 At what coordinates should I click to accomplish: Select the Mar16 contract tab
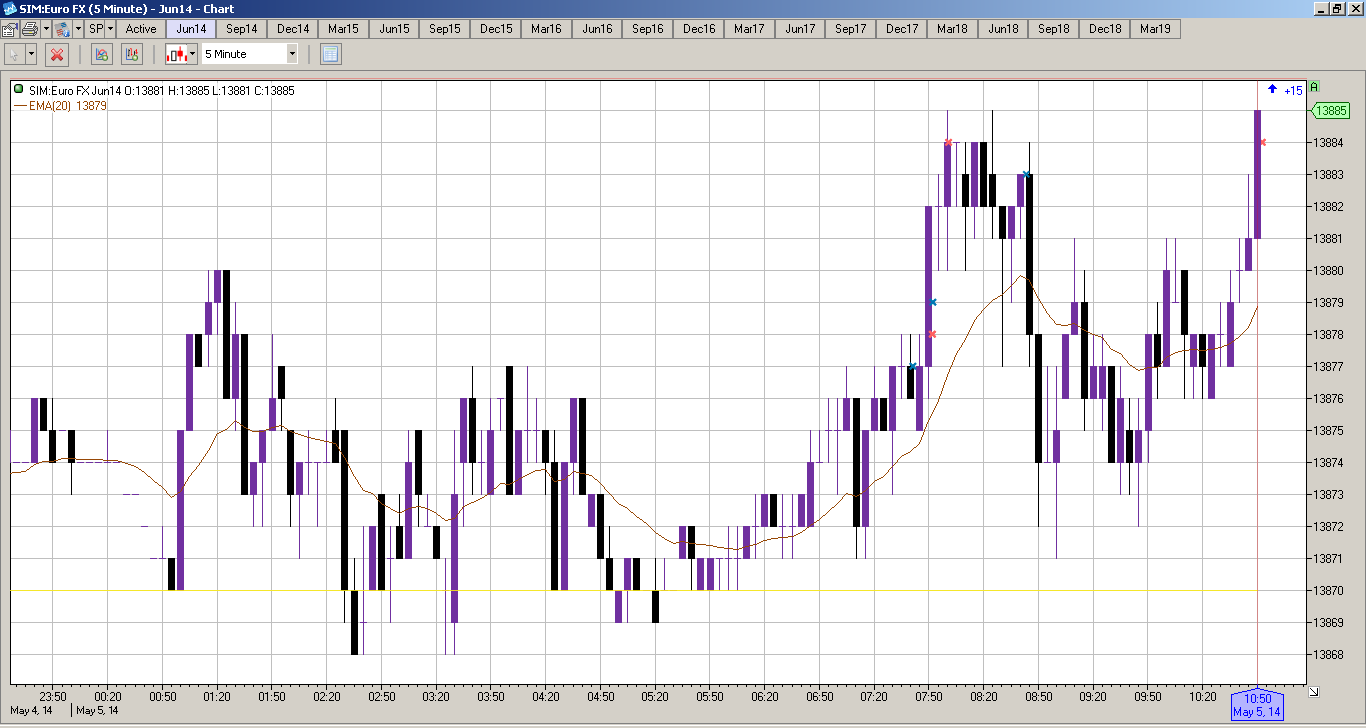click(x=546, y=29)
